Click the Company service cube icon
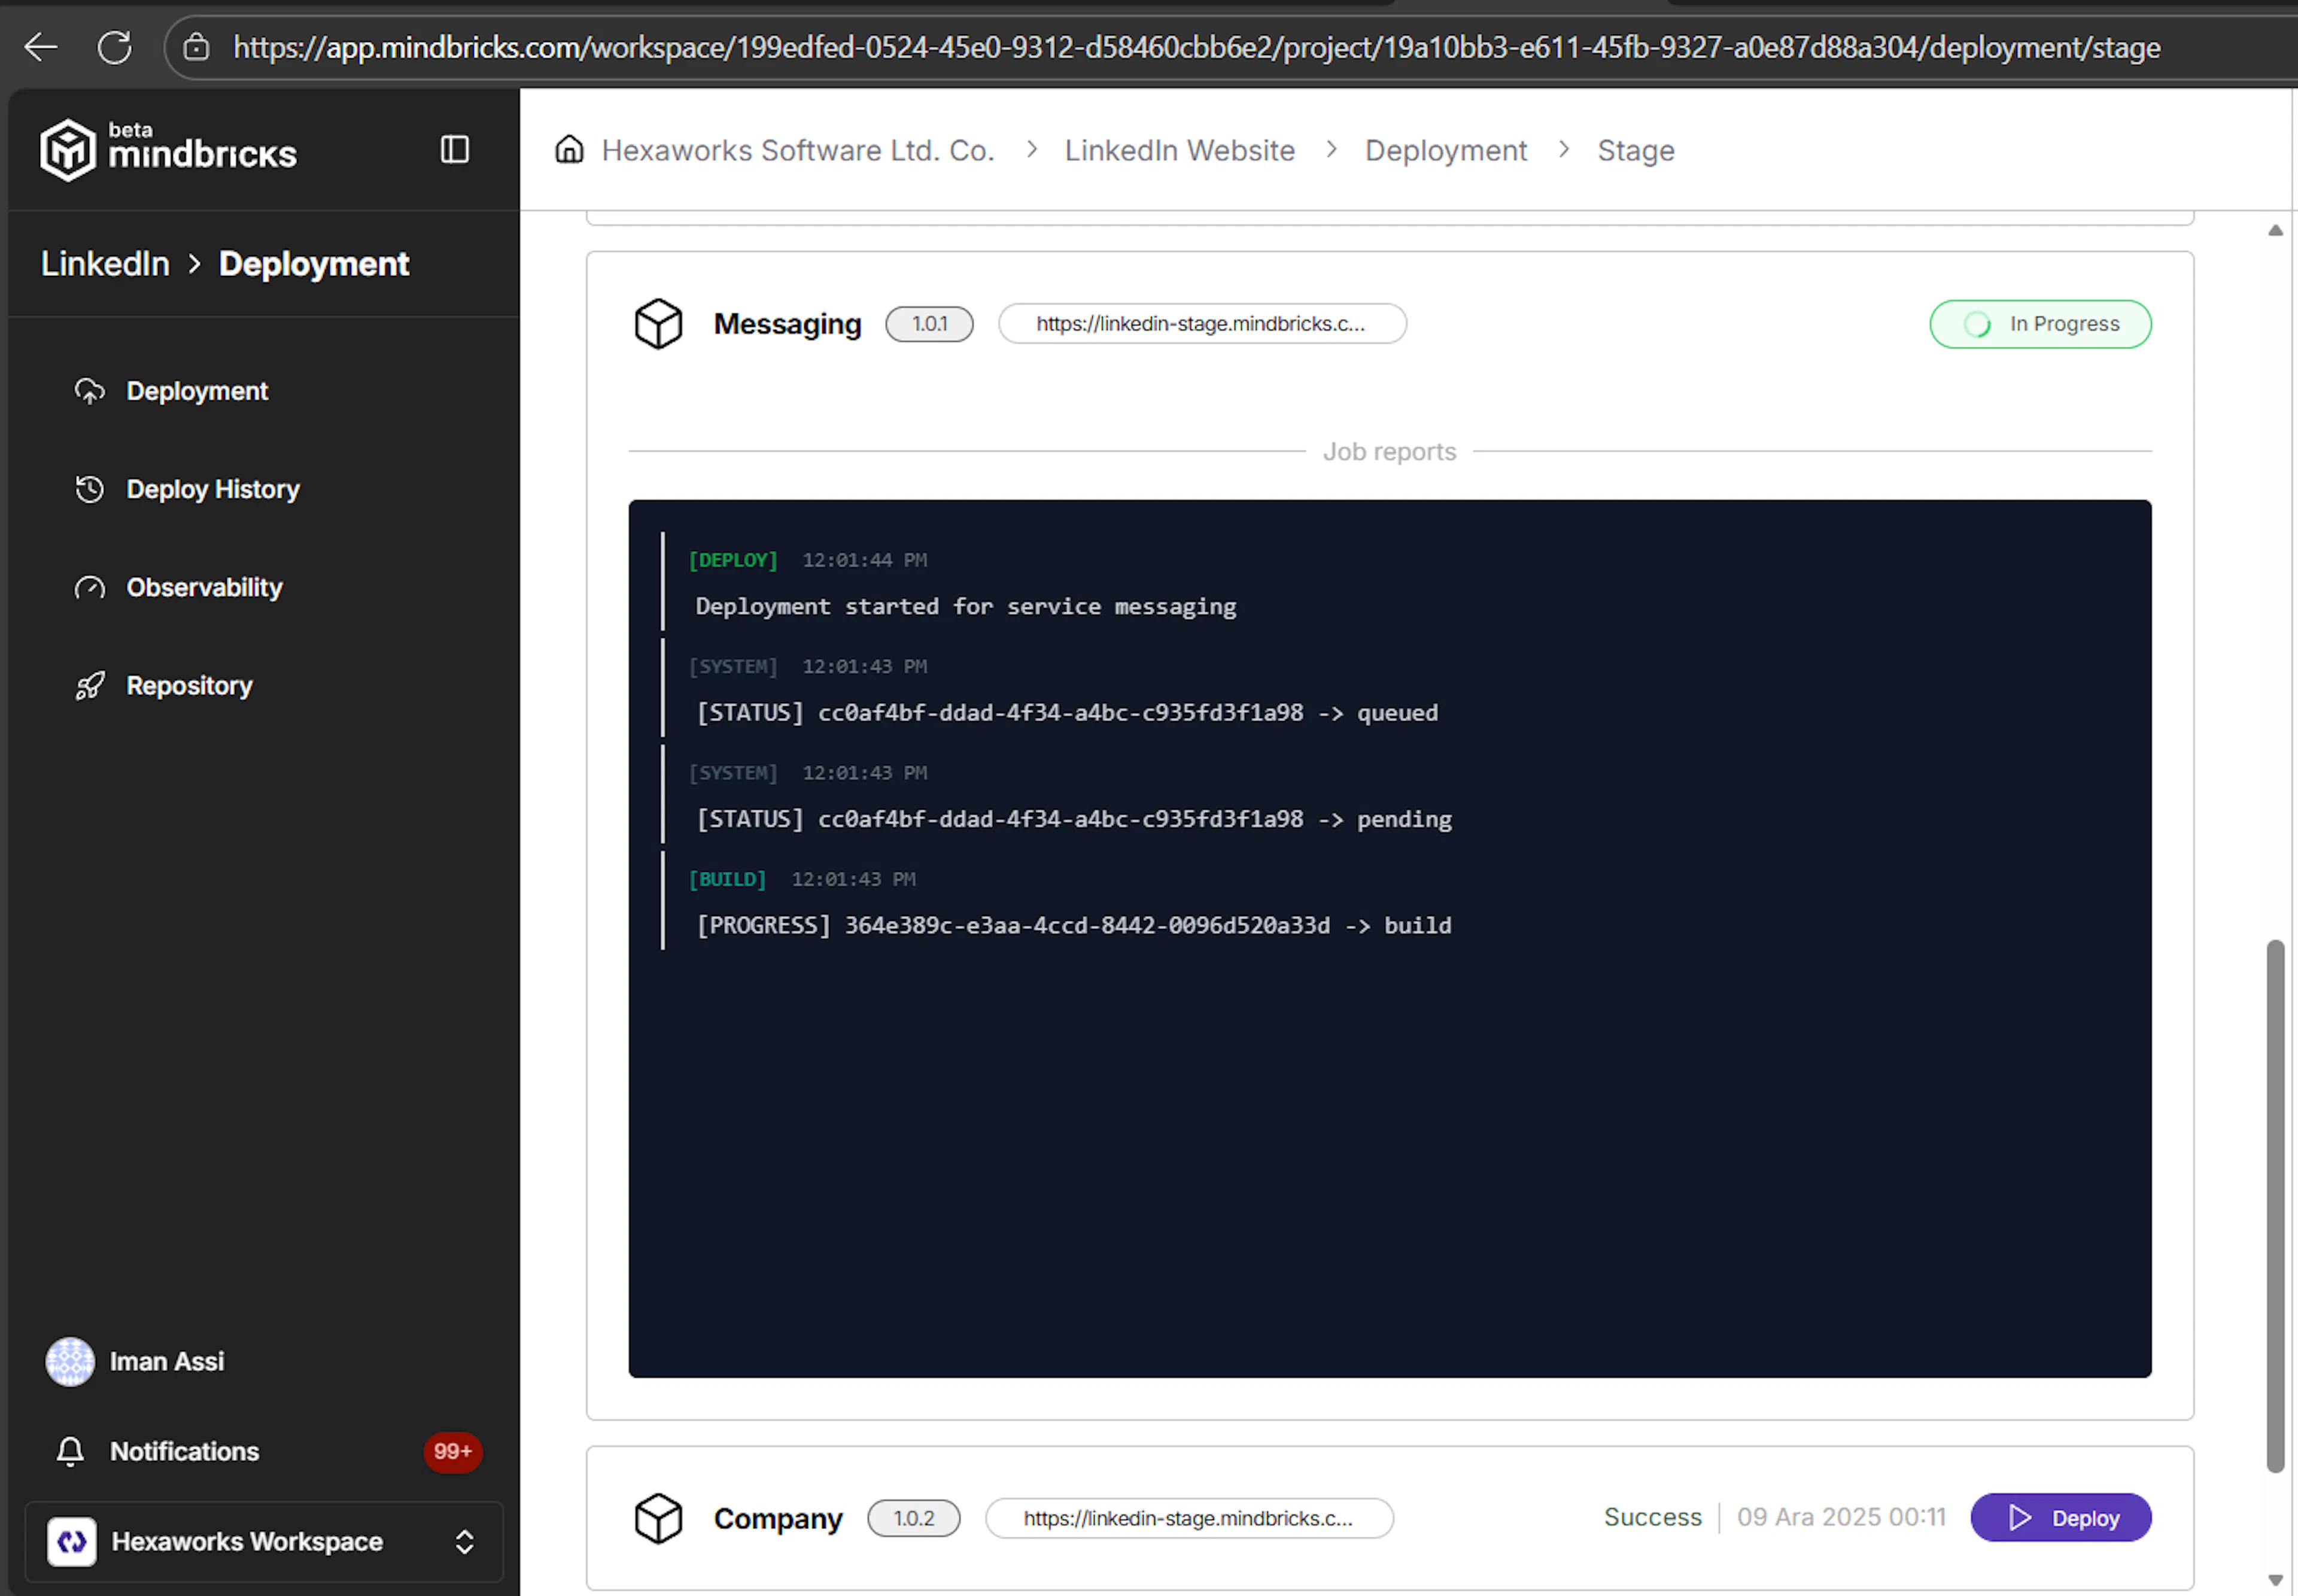The height and width of the screenshot is (1596, 2298). tap(658, 1518)
